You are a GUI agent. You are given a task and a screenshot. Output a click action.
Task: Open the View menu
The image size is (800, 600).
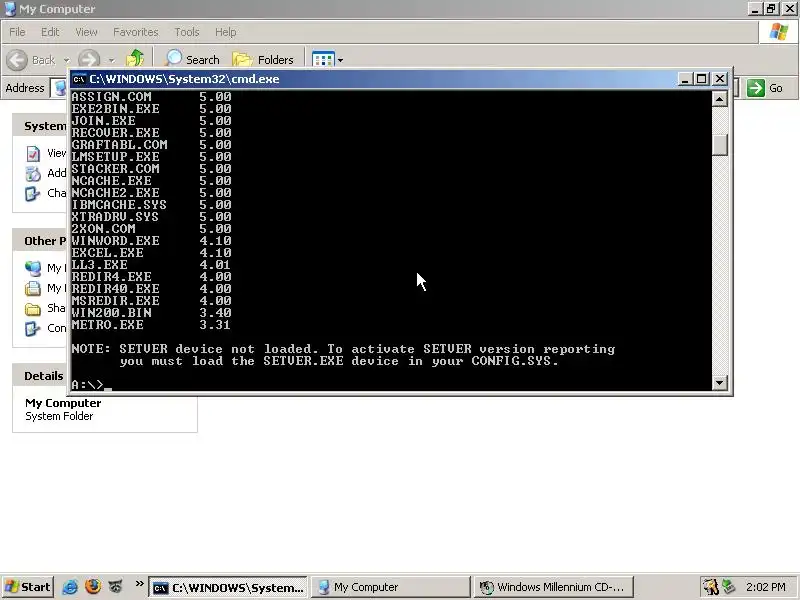tap(86, 32)
